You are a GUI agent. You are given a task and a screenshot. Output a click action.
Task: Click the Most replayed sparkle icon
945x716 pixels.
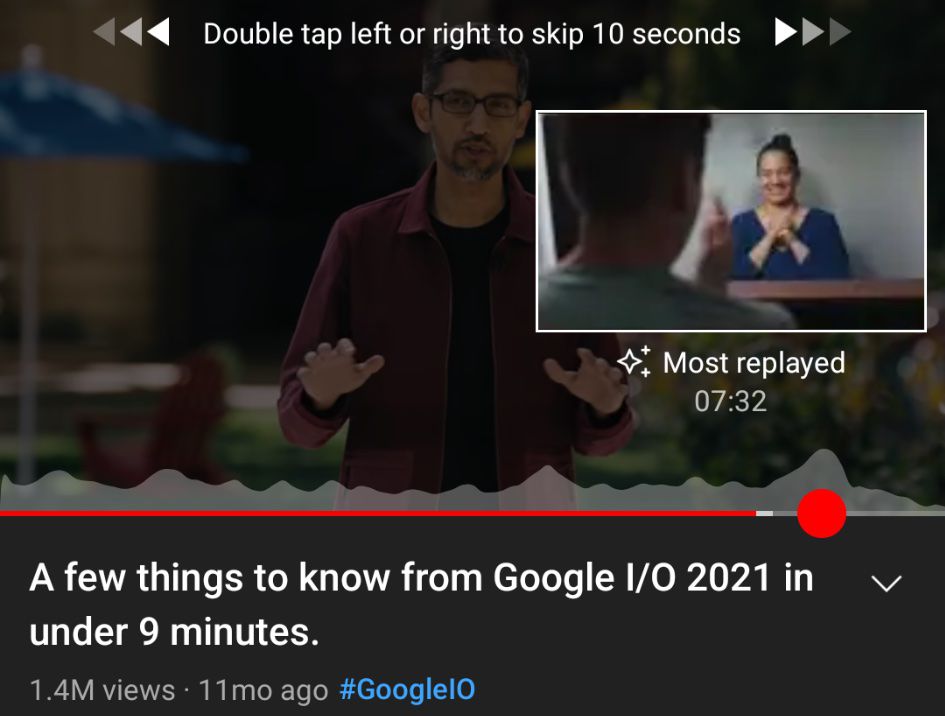coord(634,362)
